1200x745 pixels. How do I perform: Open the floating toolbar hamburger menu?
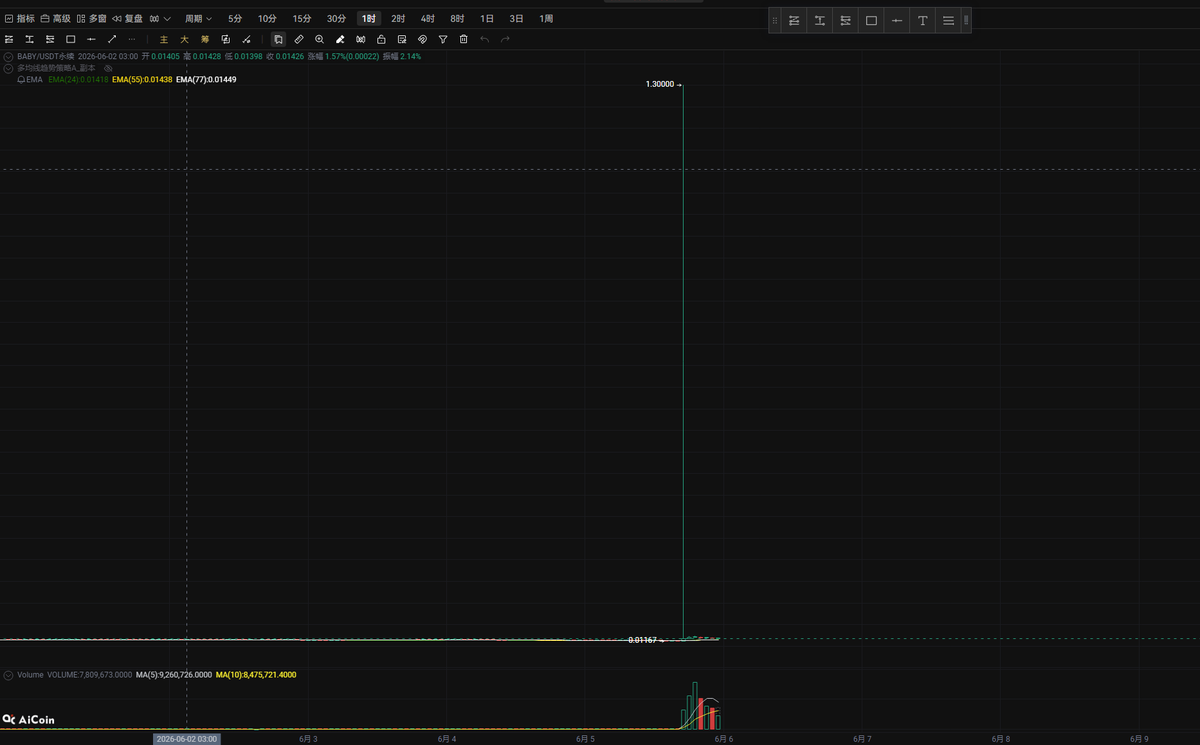[948, 20]
